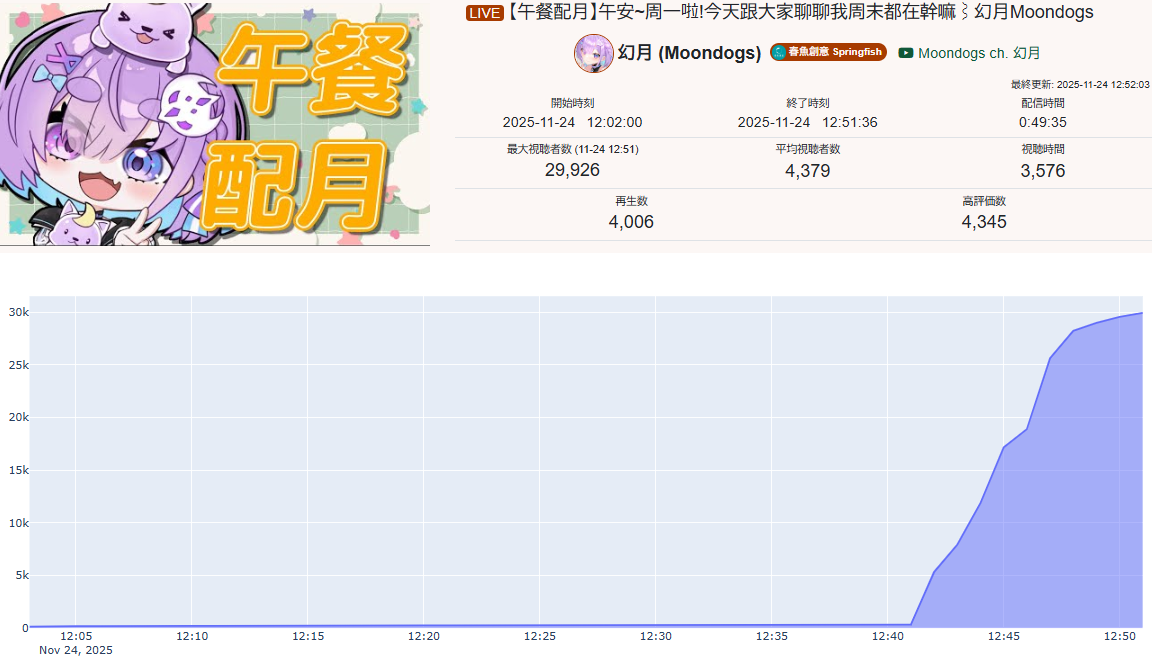Select the 最終更新 timestamp text
1152x663 pixels.
[1080, 85]
